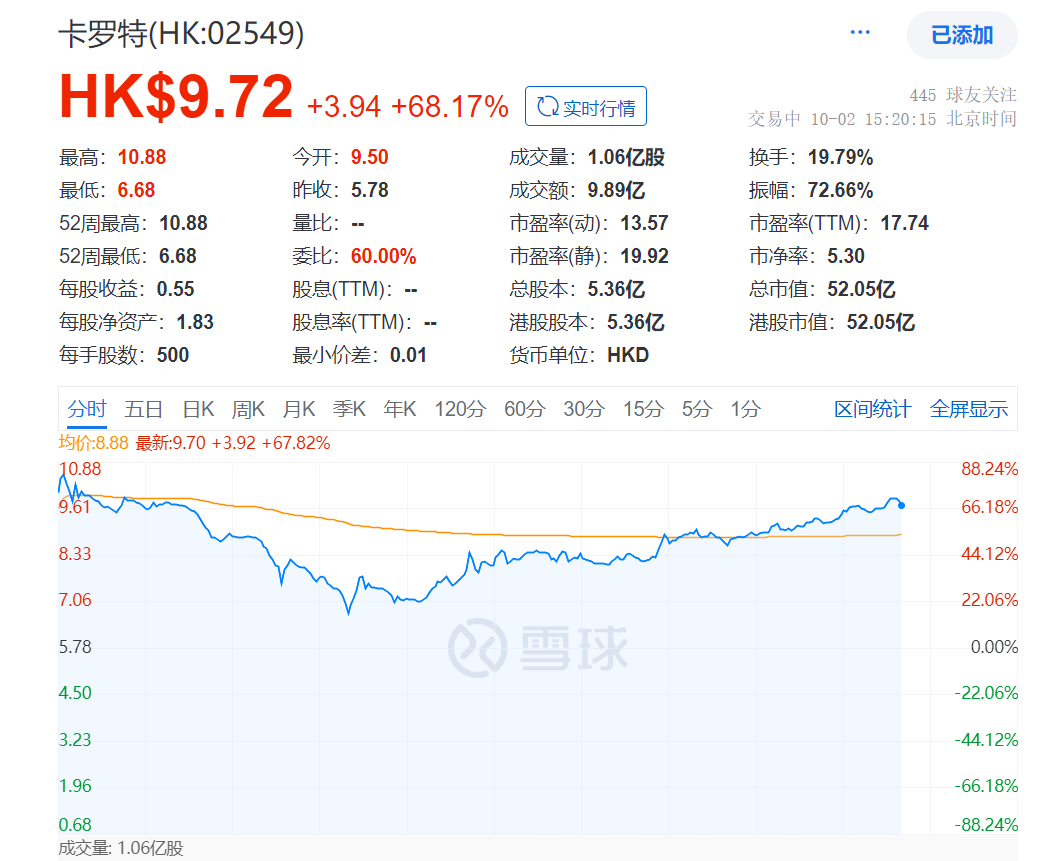Click the current price HK$9.72
The width and height of the screenshot is (1062, 861).
click(176, 97)
